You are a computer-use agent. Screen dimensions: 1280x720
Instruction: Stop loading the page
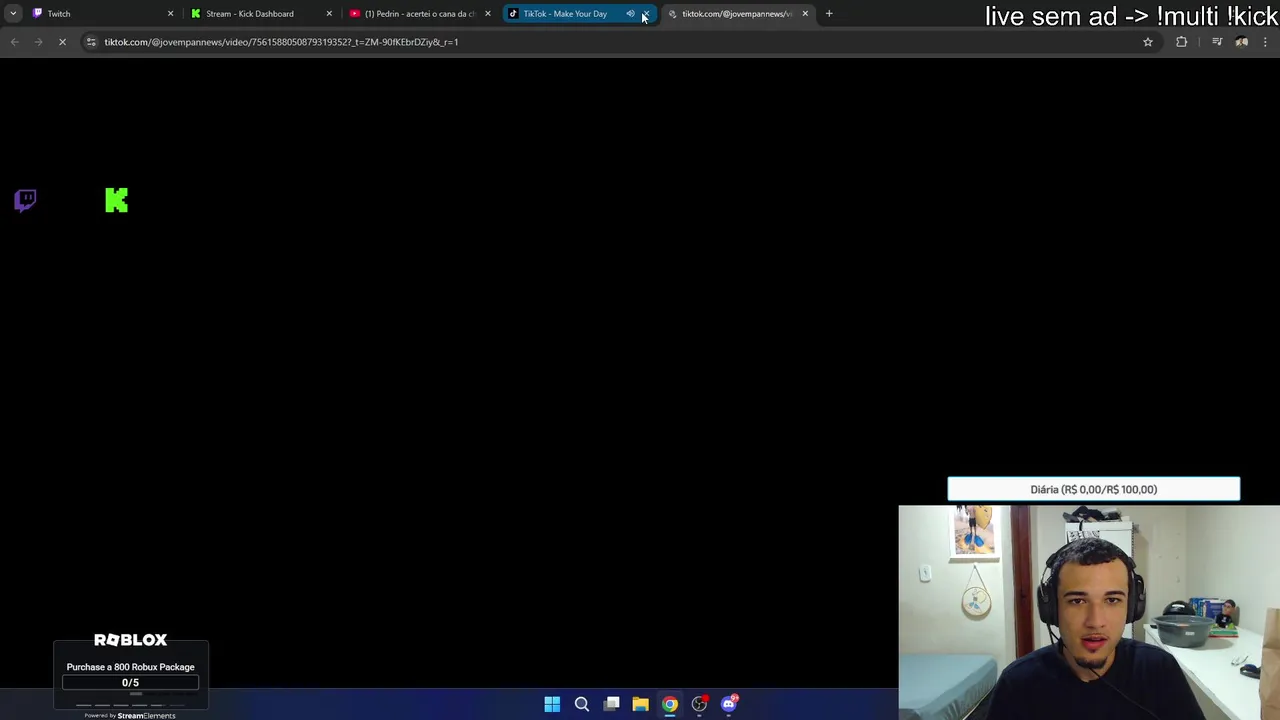[62, 42]
